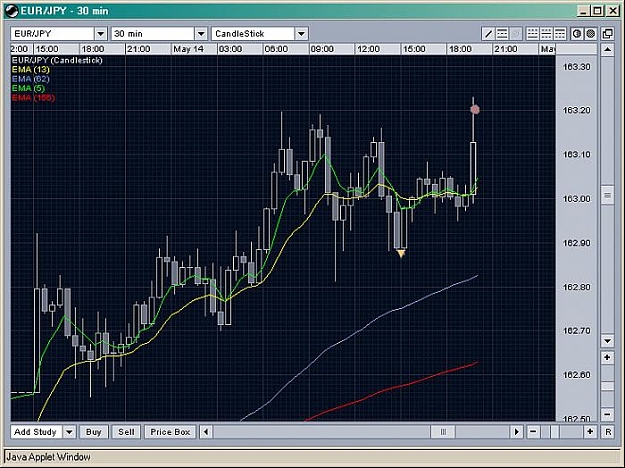Click the EMA (5) legend label
Screen dimensions: 625x468
tap(28, 88)
